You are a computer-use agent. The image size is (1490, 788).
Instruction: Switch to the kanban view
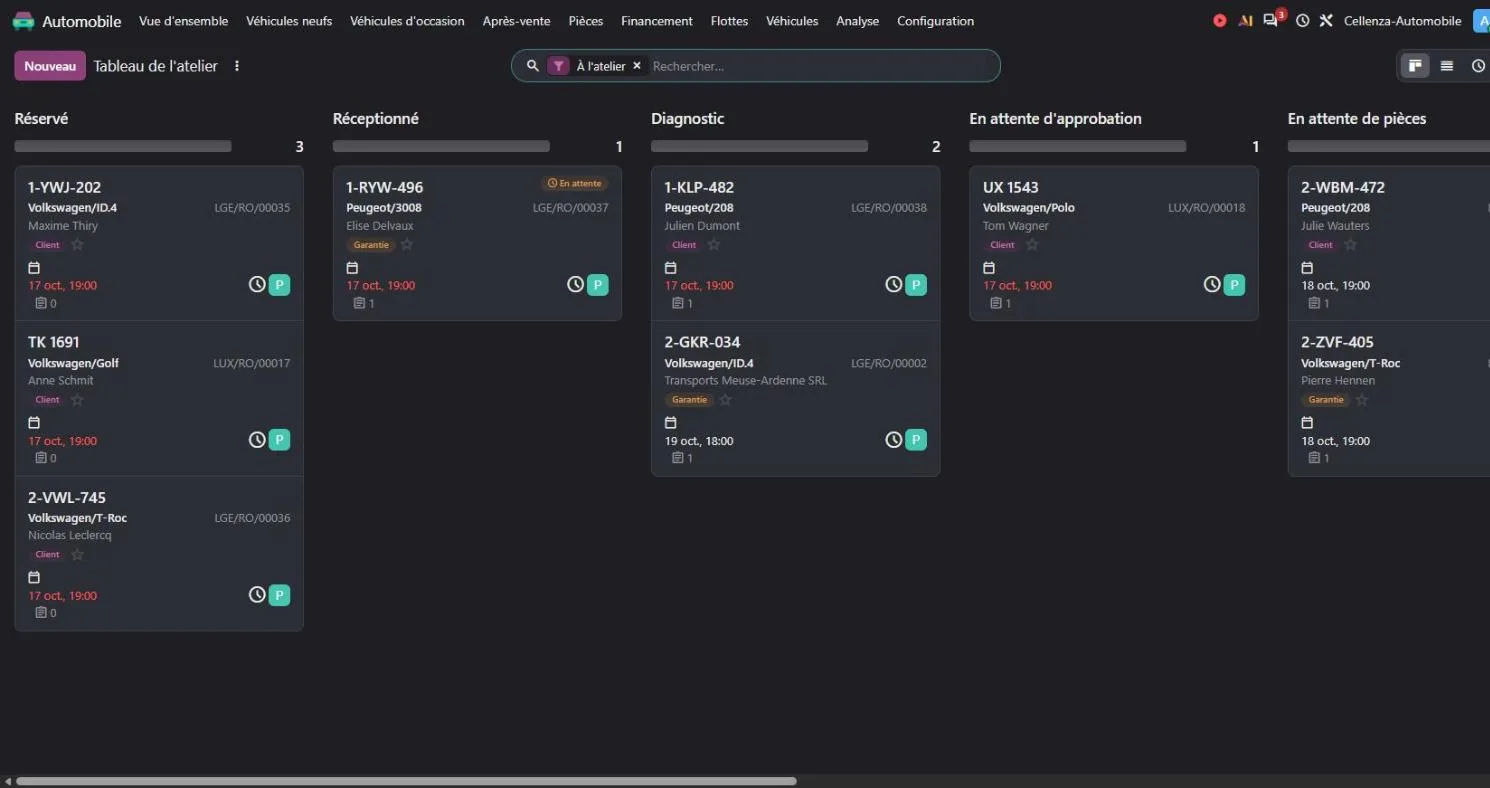[1415, 66]
